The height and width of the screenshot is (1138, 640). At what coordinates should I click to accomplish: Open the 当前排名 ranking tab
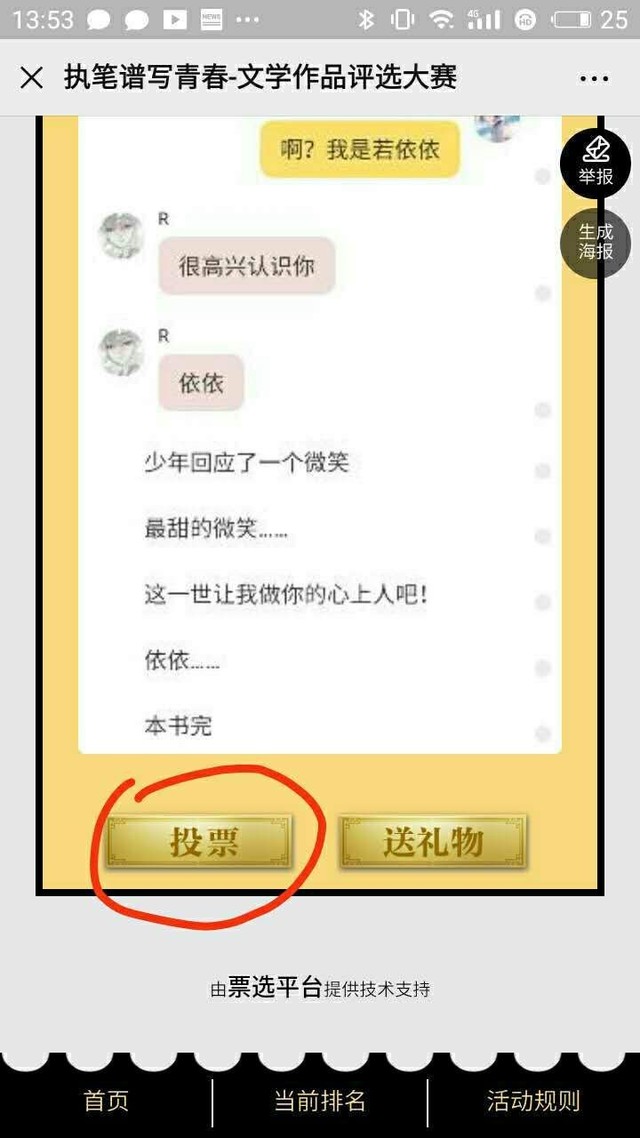point(319,1100)
